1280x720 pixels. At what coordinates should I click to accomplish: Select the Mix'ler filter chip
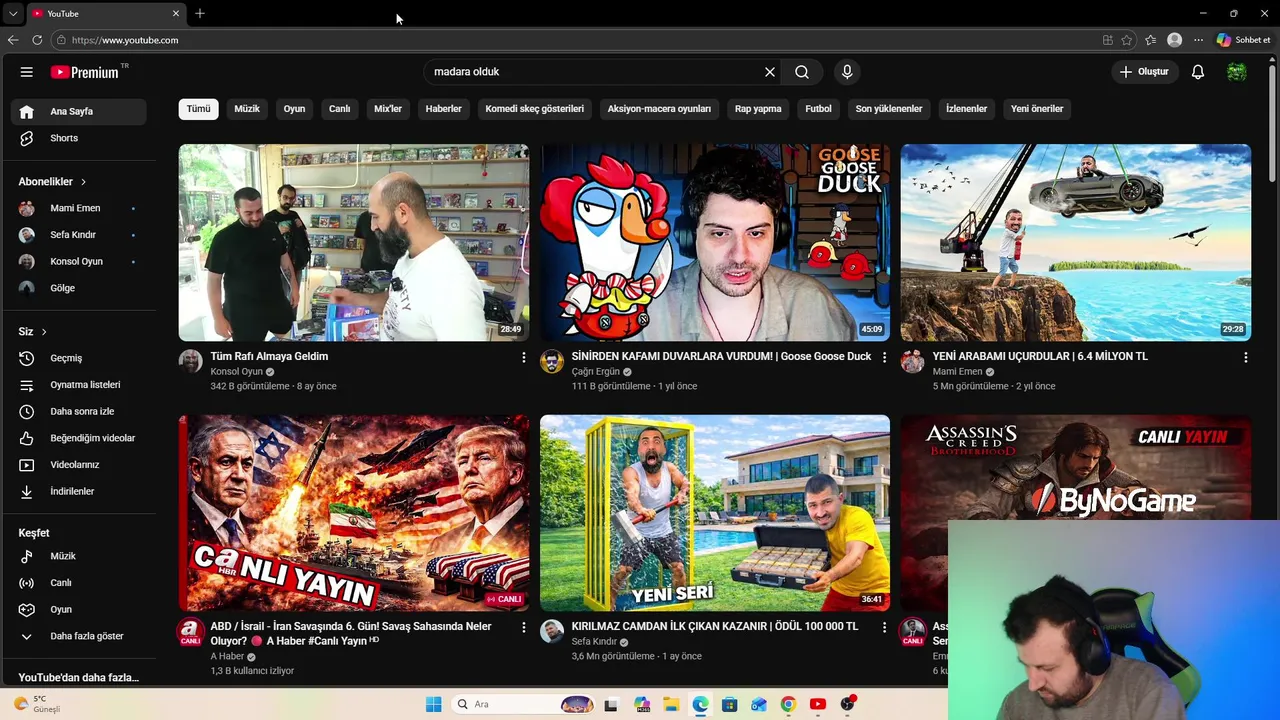pos(388,109)
